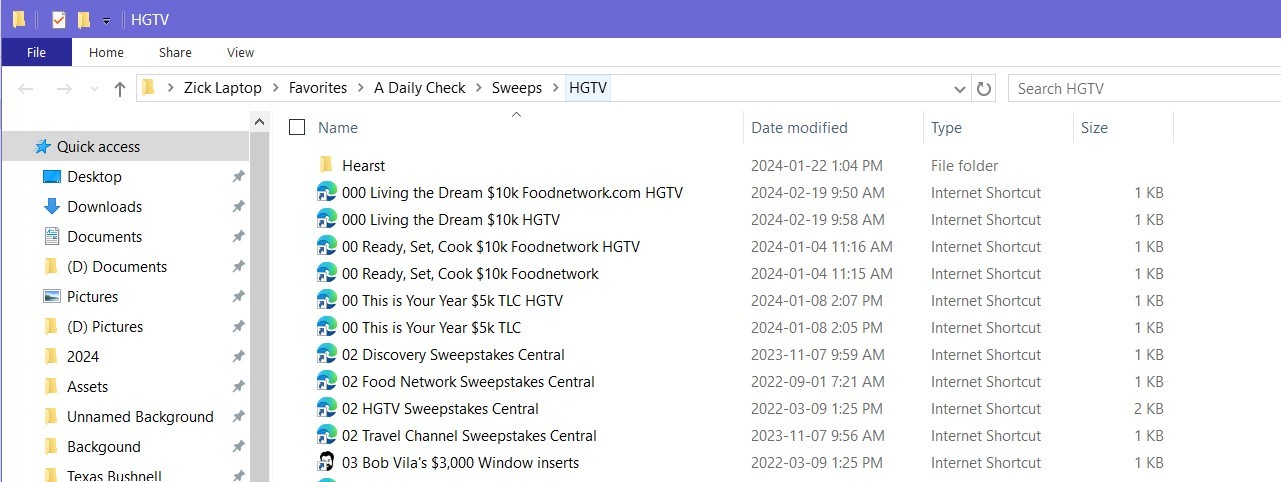Click the Properties checkmark icon in the title bar
This screenshot has height=482, width=1281.
point(58,19)
